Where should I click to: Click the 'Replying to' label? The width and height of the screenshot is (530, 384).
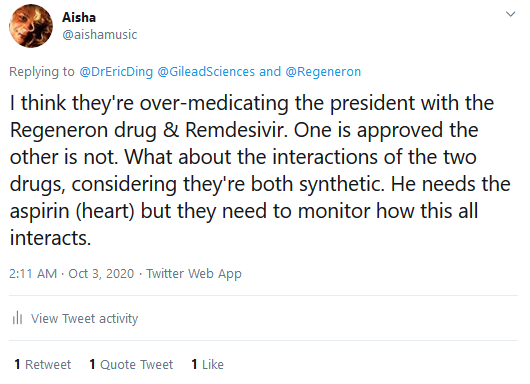click(x=42, y=72)
